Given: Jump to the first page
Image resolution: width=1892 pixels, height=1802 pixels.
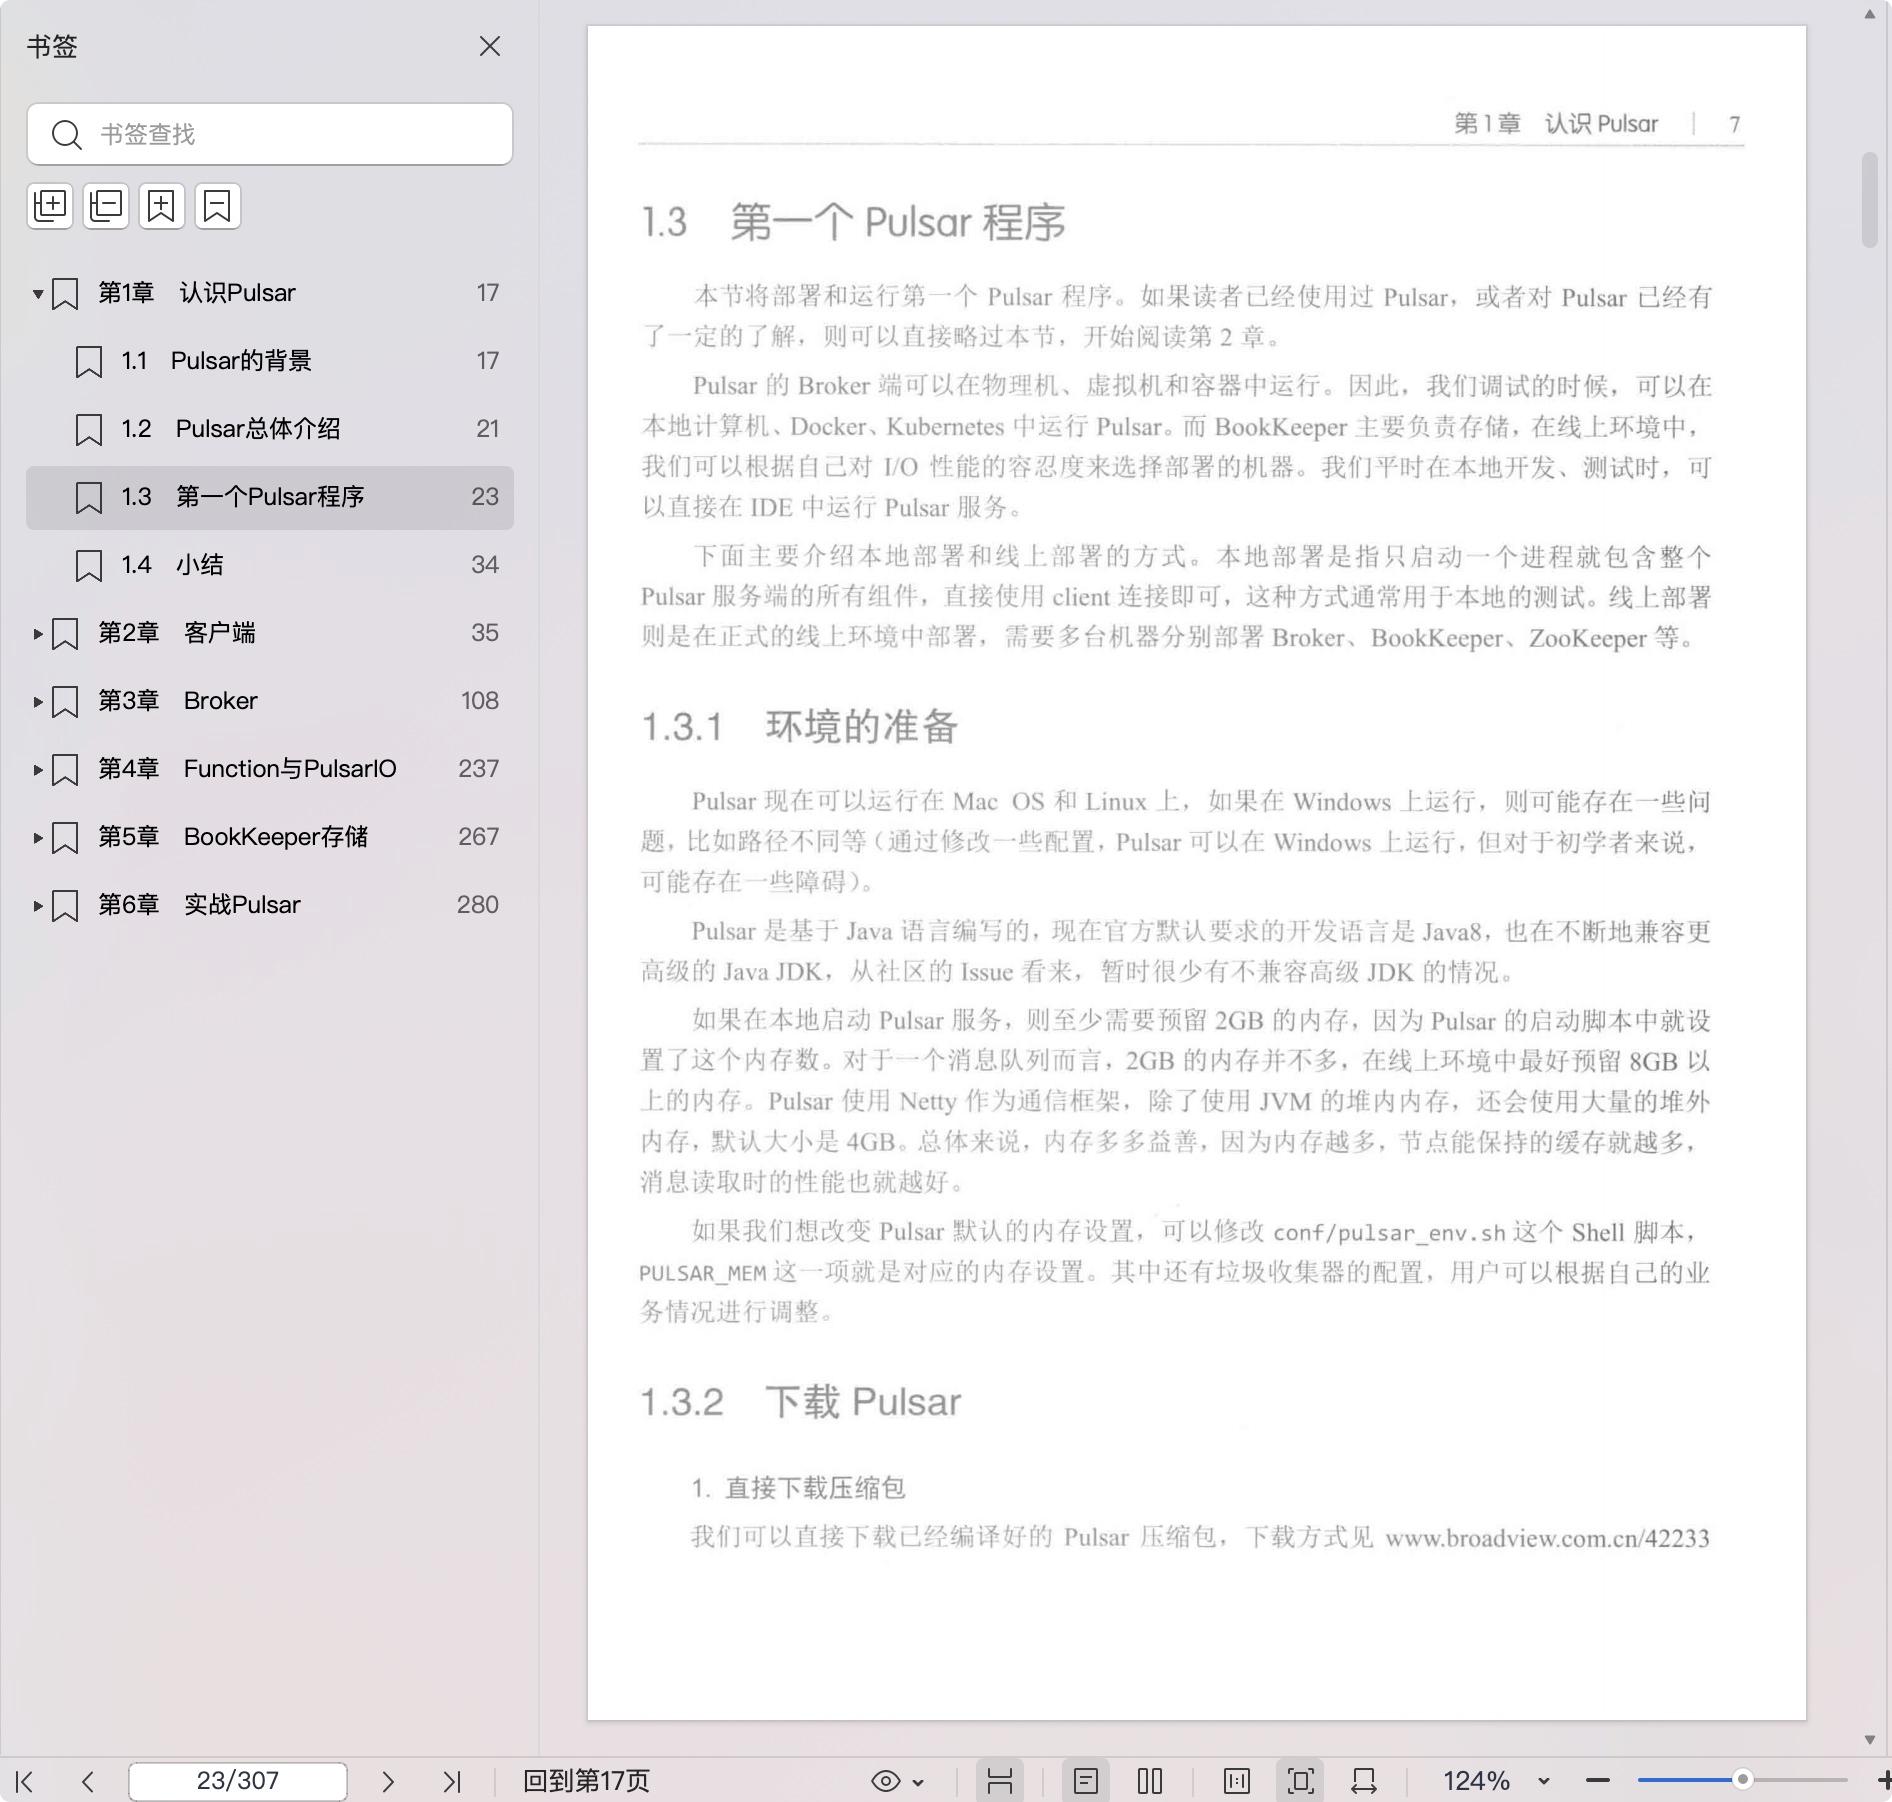Looking at the screenshot, I should [x=25, y=1781].
